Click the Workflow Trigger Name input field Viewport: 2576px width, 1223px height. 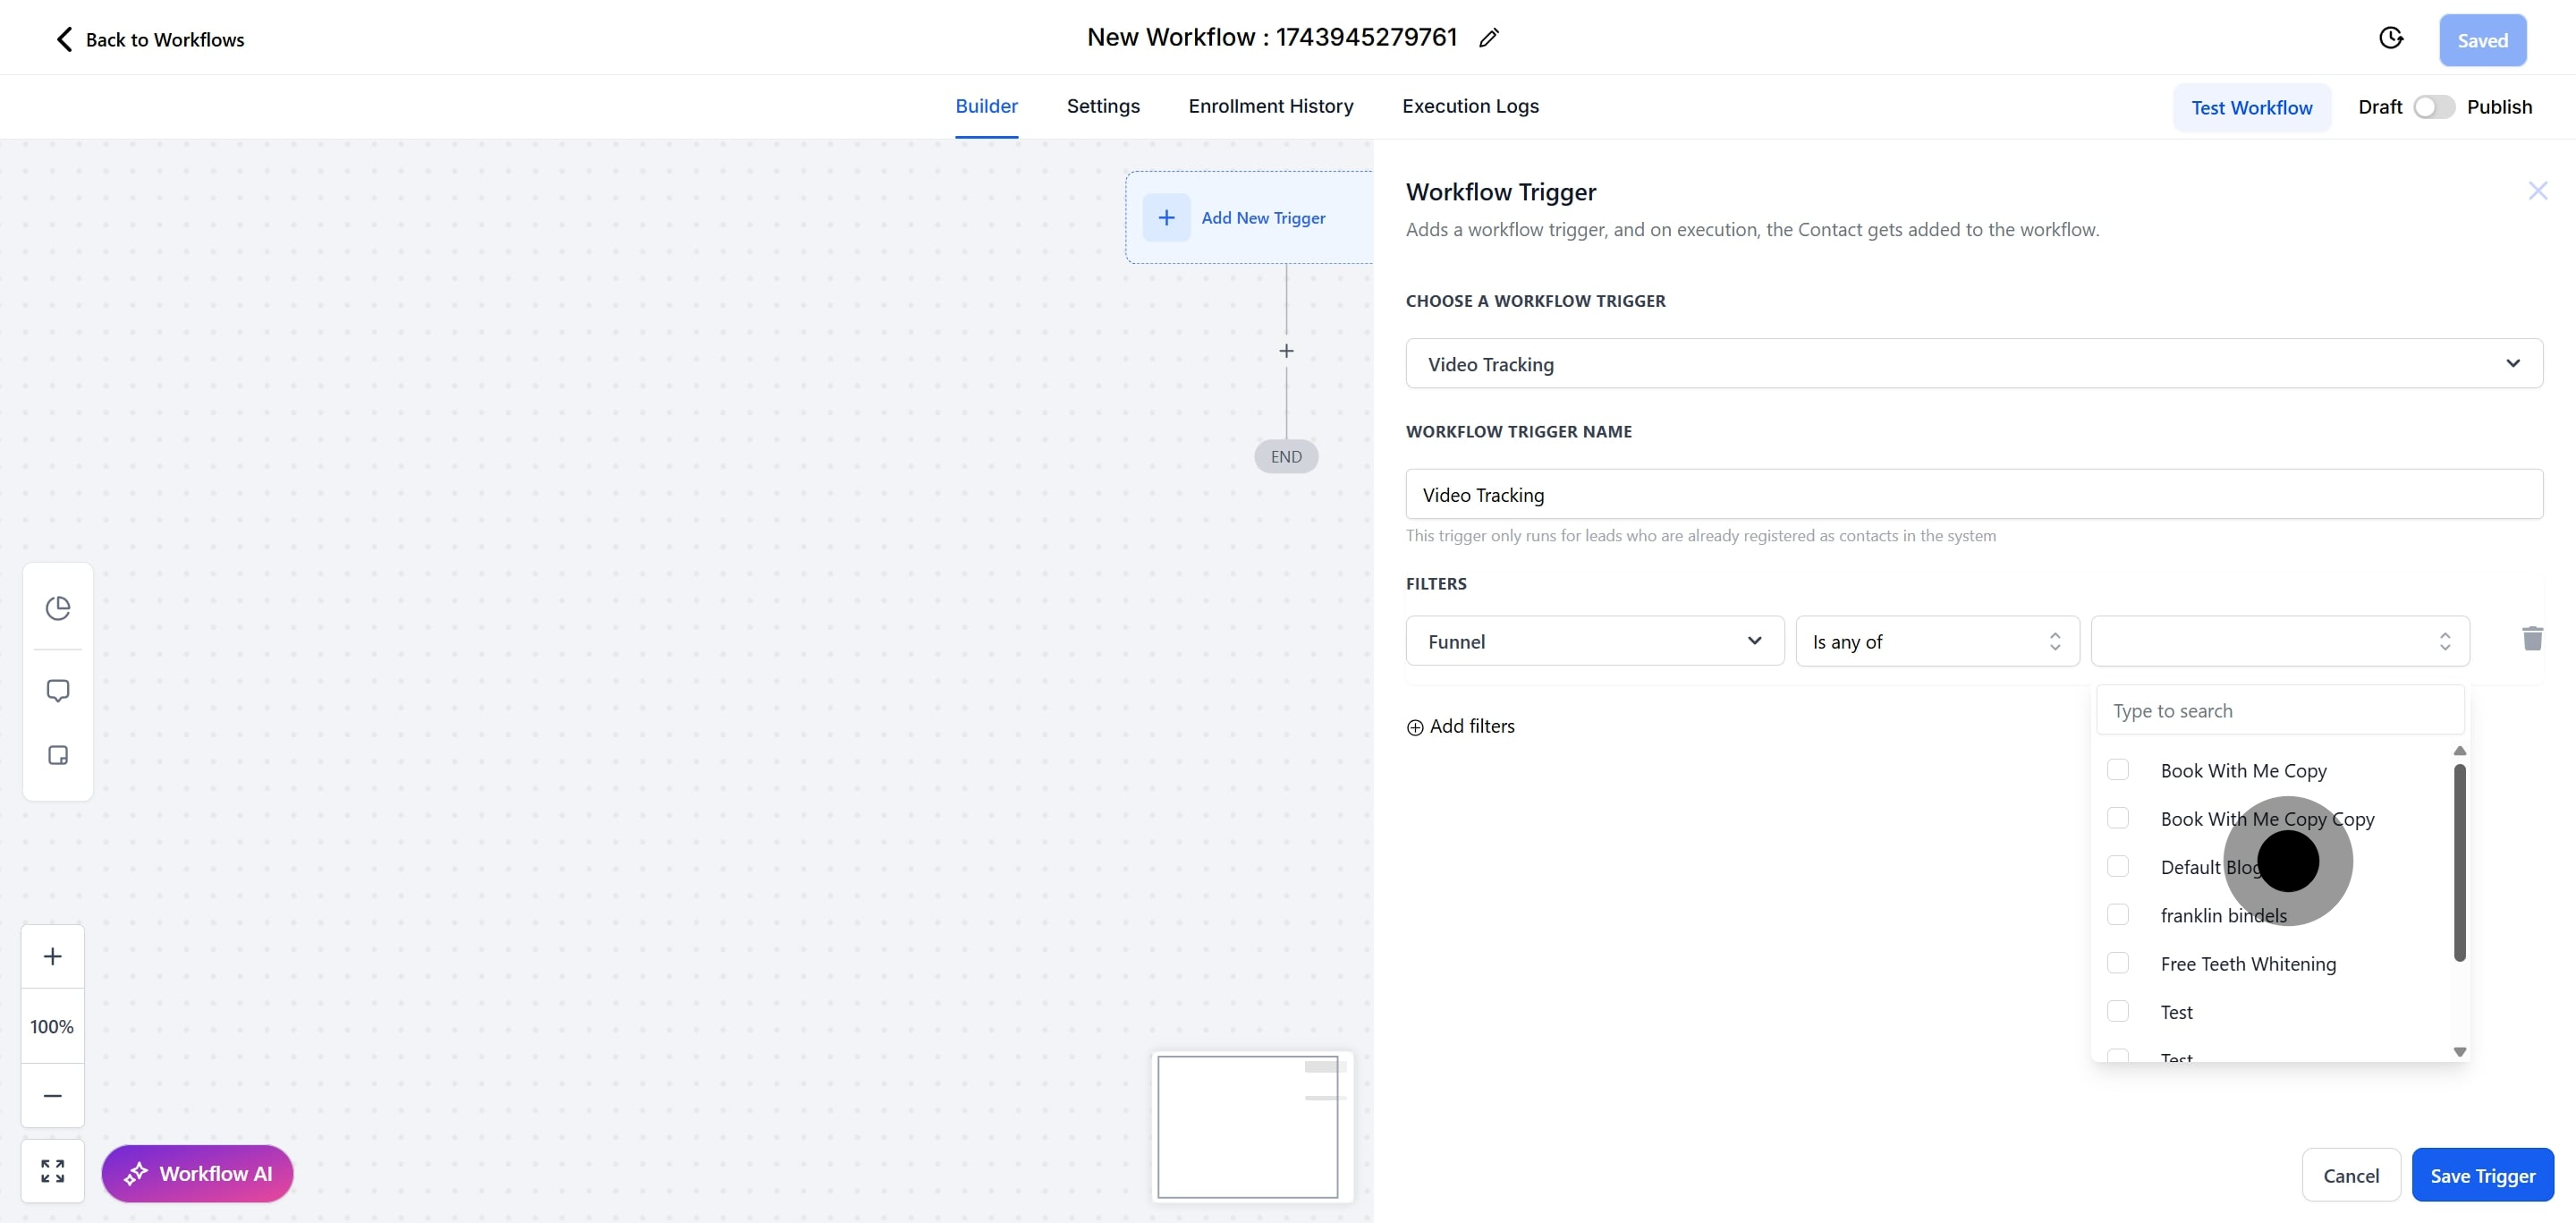[x=1974, y=494]
